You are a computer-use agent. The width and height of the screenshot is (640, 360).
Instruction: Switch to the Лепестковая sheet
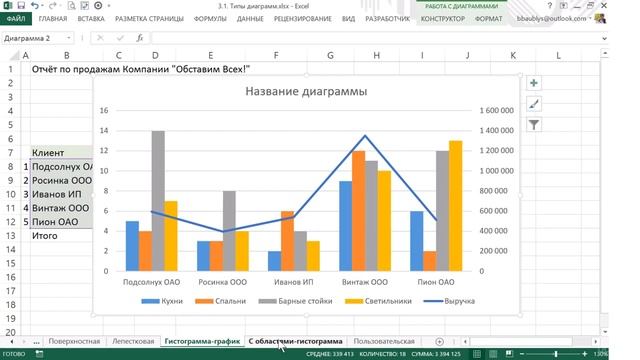coord(133,341)
